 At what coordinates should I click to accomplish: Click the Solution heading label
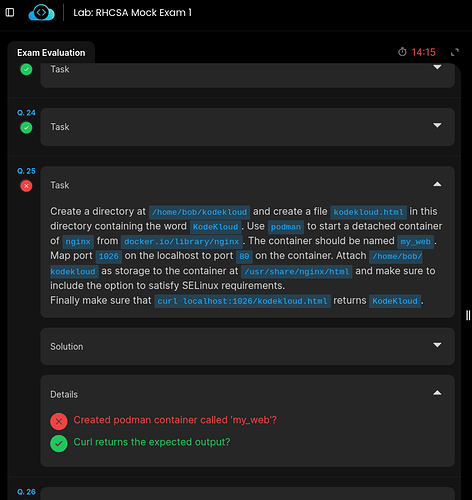coord(67,347)
